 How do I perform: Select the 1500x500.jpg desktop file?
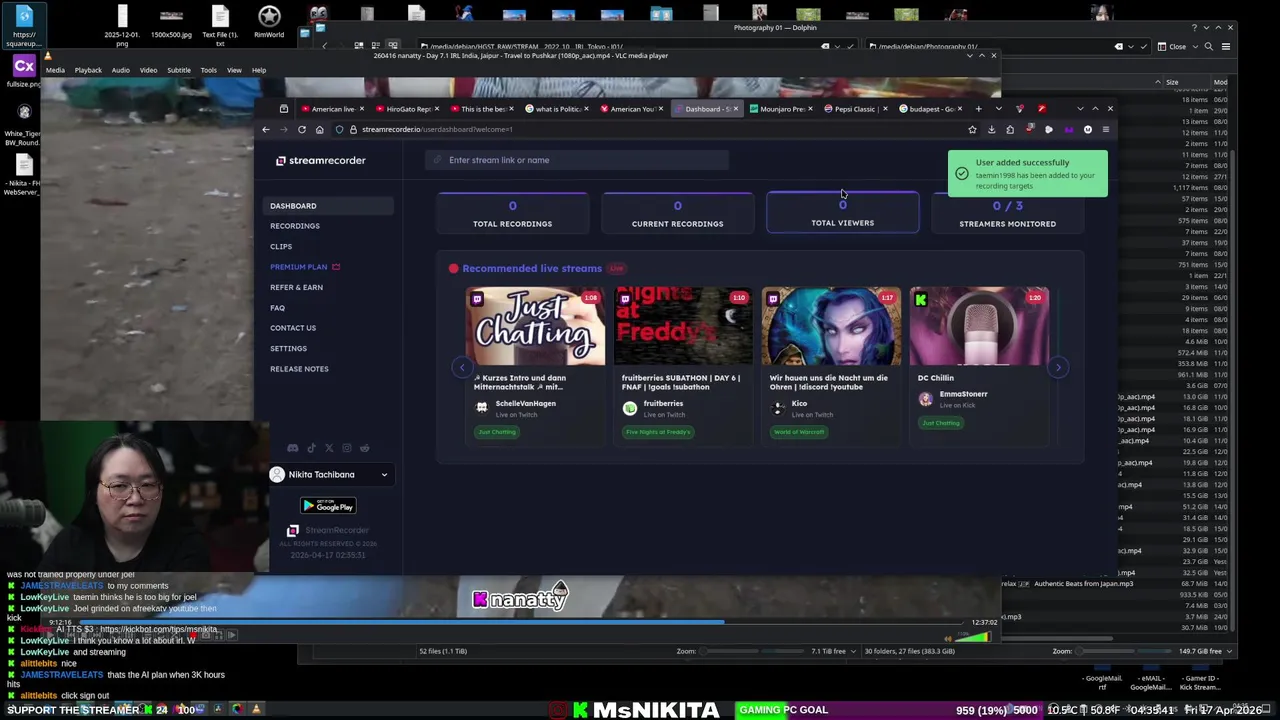pyautogui.click(x=171, y=22)
